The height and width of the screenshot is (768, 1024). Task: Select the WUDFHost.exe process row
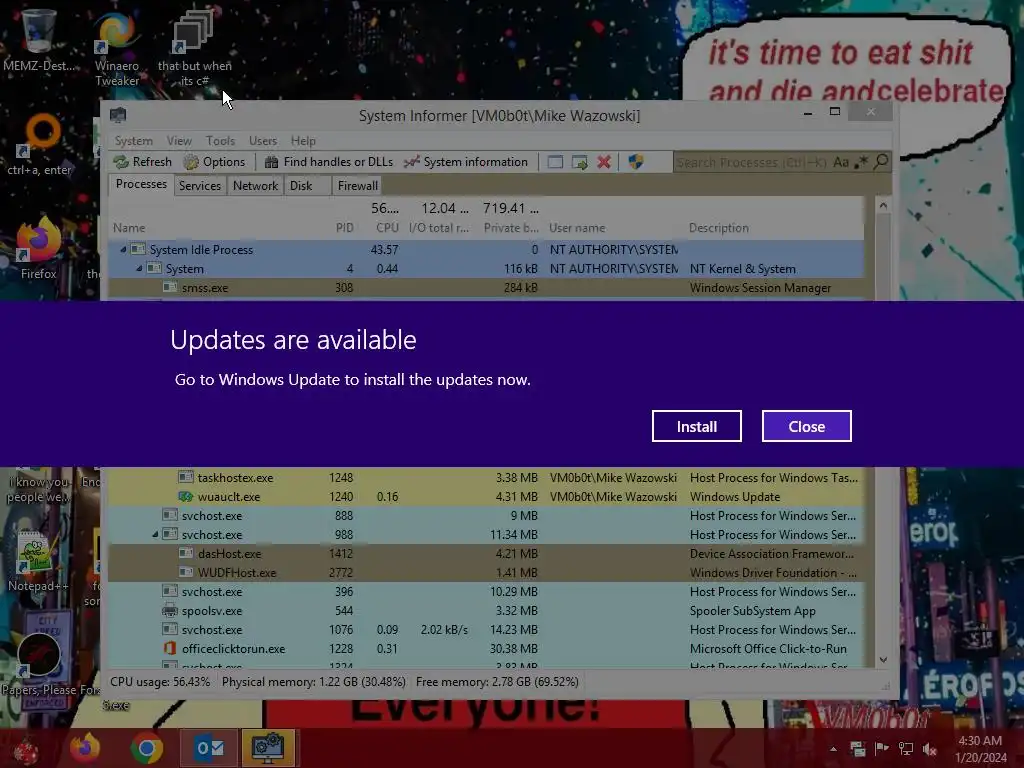pos(487,572)
